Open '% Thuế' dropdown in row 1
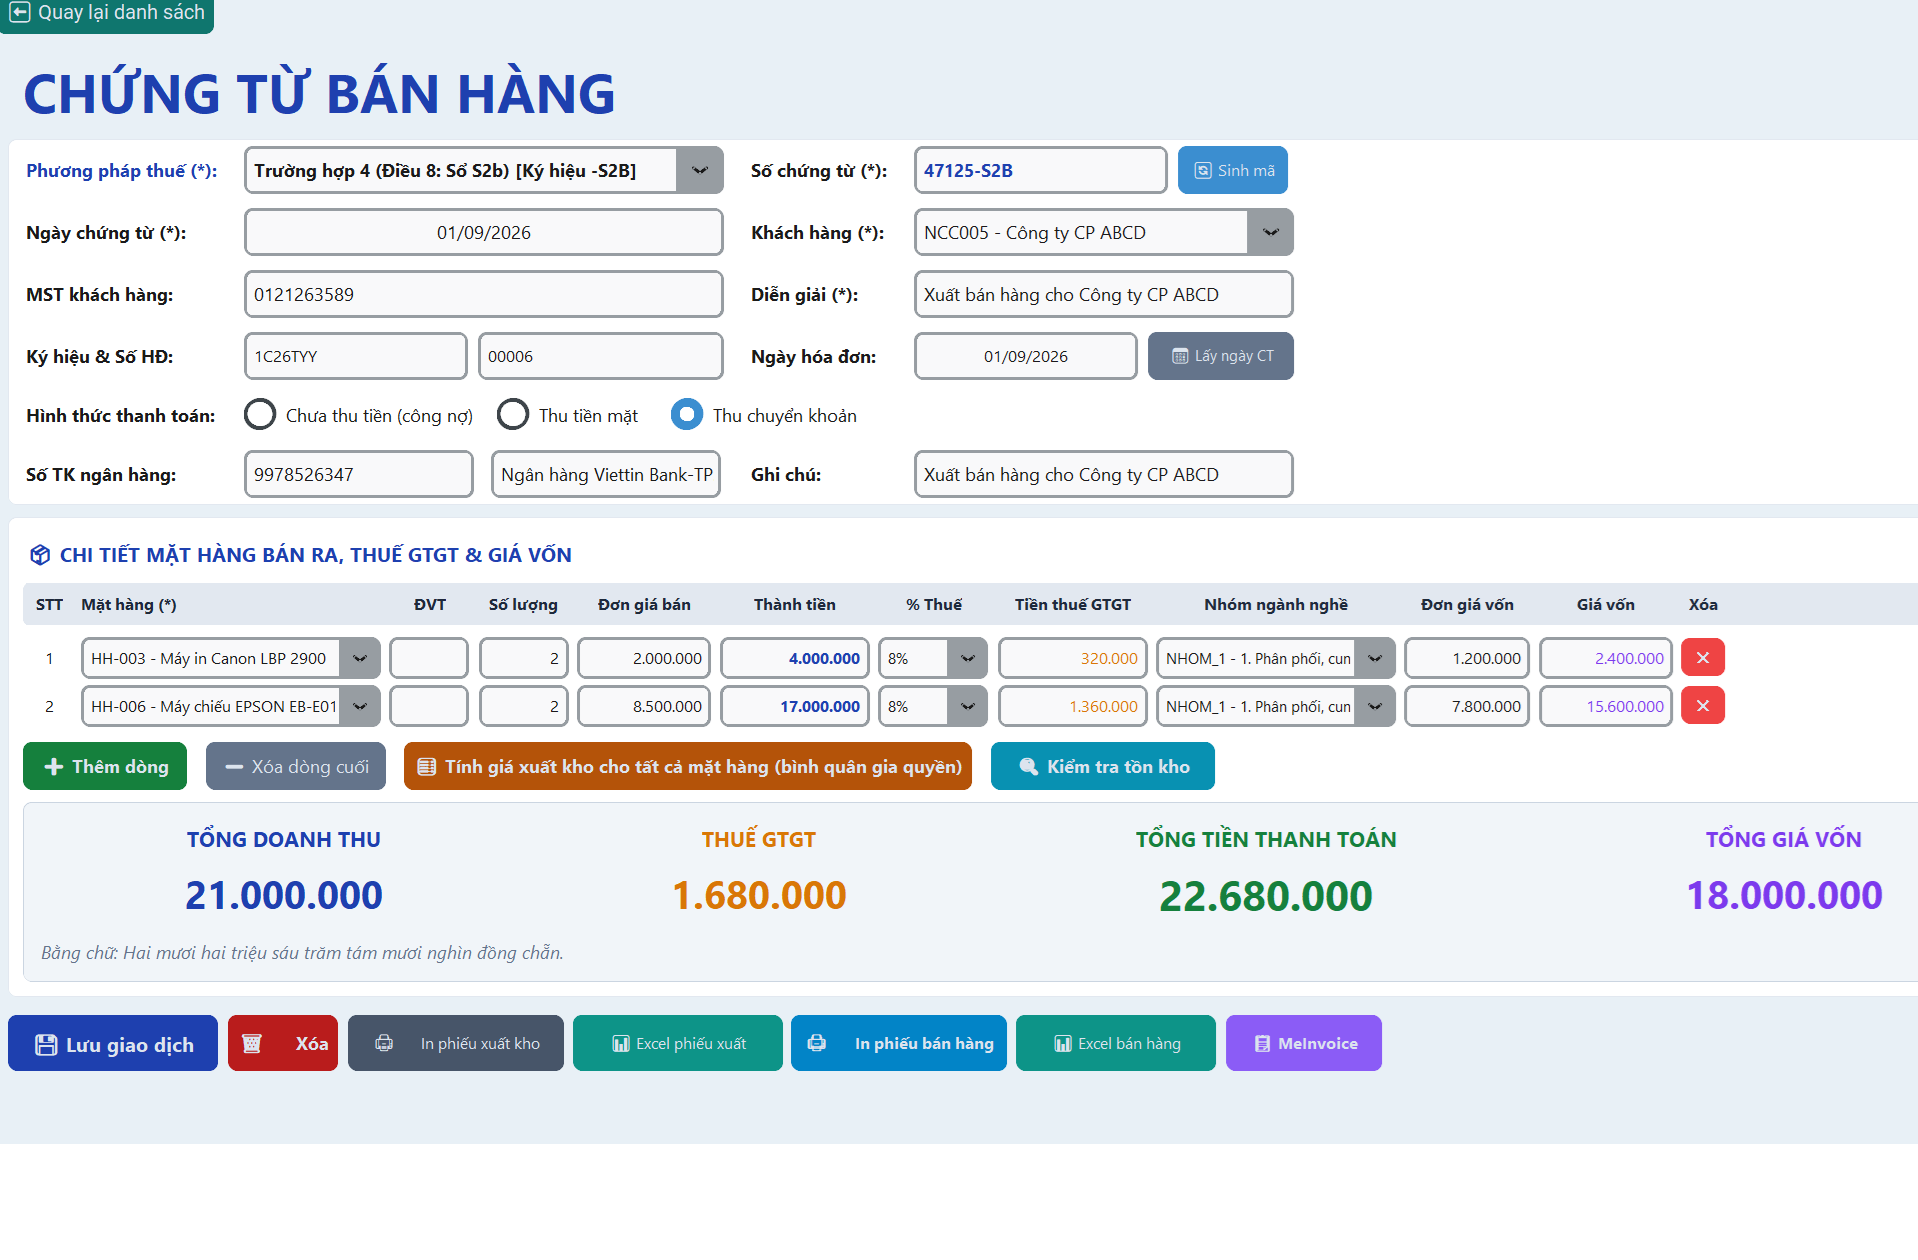1918x1260 pixels. [x=967, y=658]
